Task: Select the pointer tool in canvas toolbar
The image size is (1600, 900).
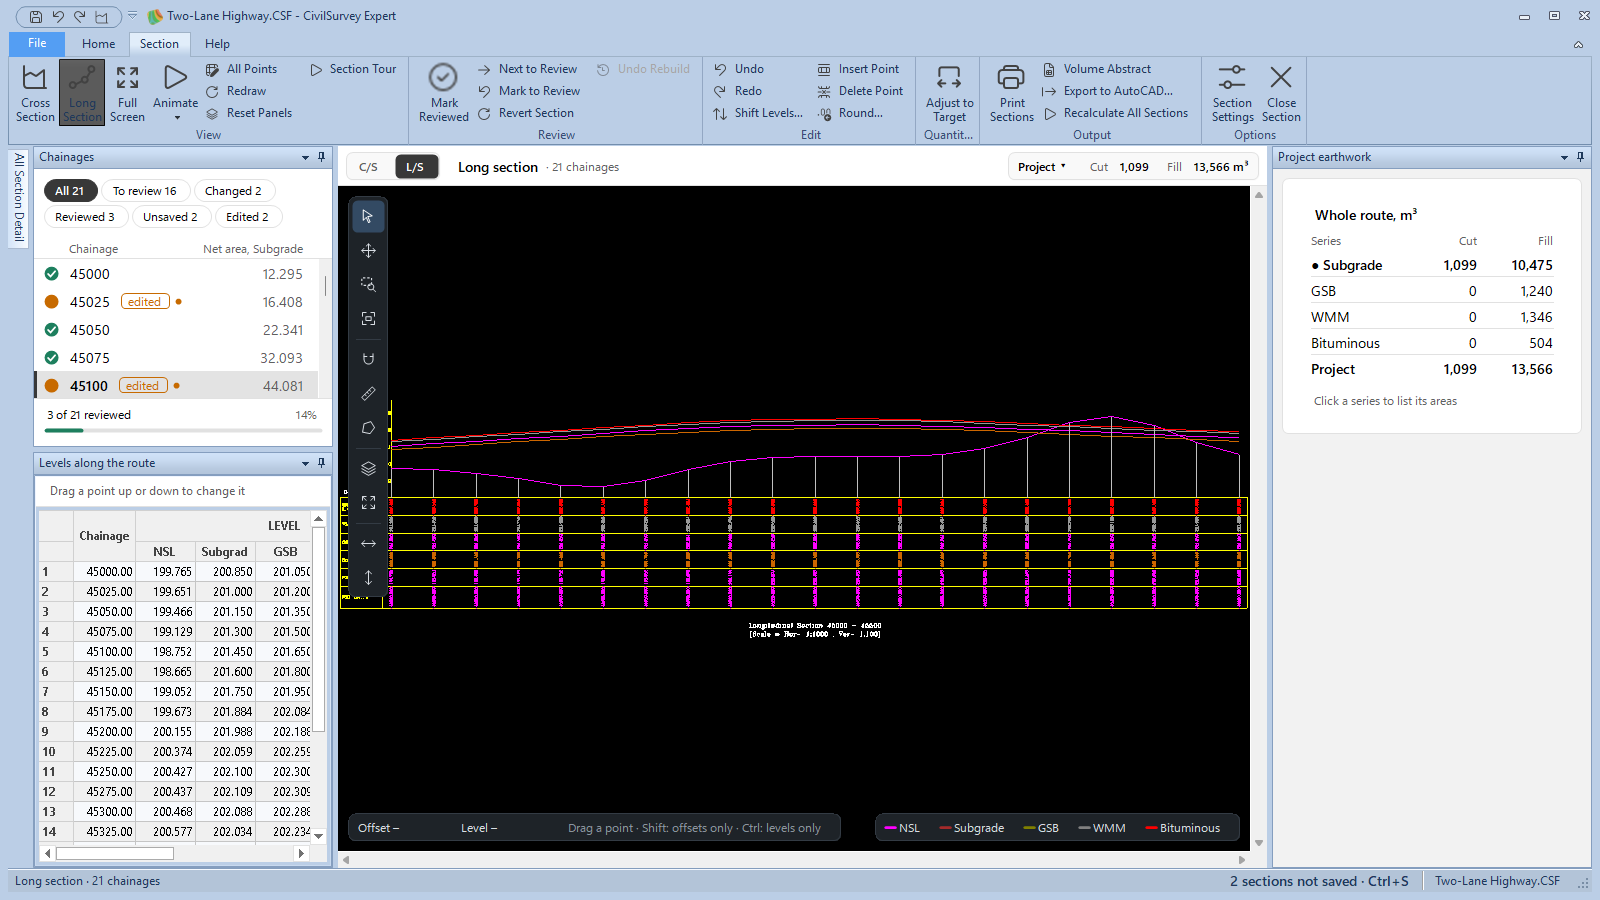Action: click(x=368, y=216)
